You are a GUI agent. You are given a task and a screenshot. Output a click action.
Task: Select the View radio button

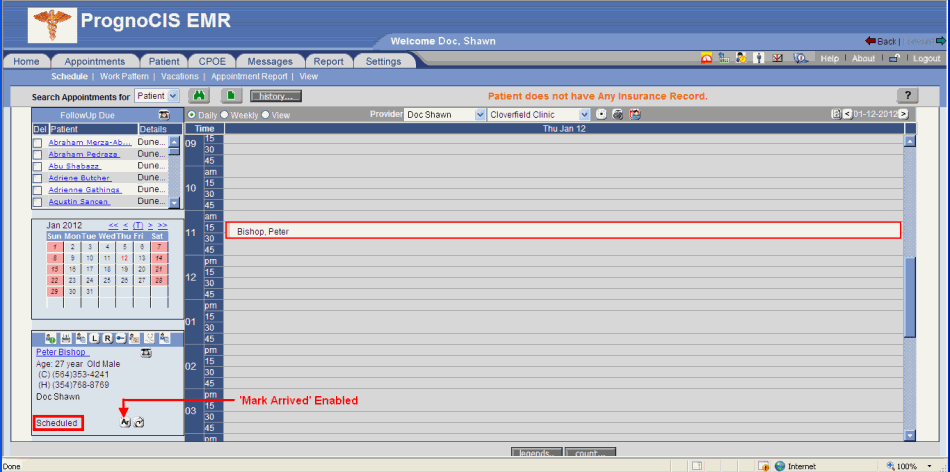click(x=265, y=115)
